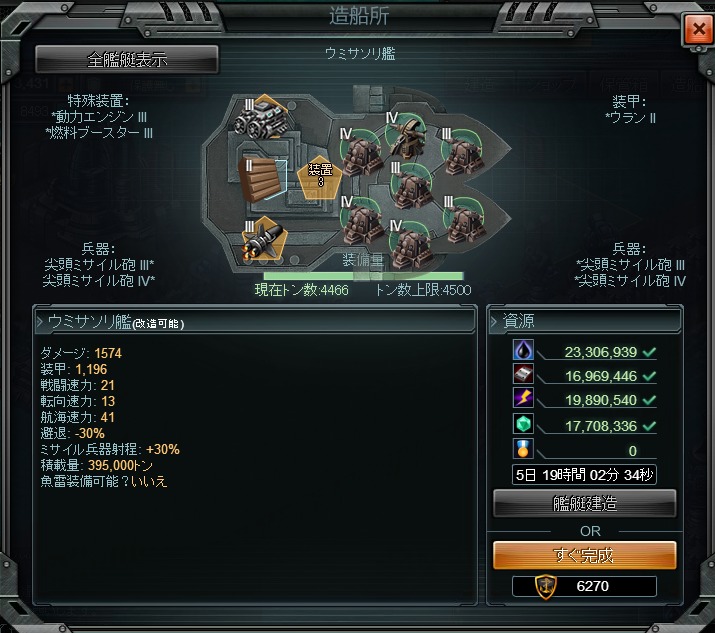The width and height of the screenshot is (715, 633).
Task: Open the empty 装置 3 pentagon slot
Action: [x=320, y=178]
